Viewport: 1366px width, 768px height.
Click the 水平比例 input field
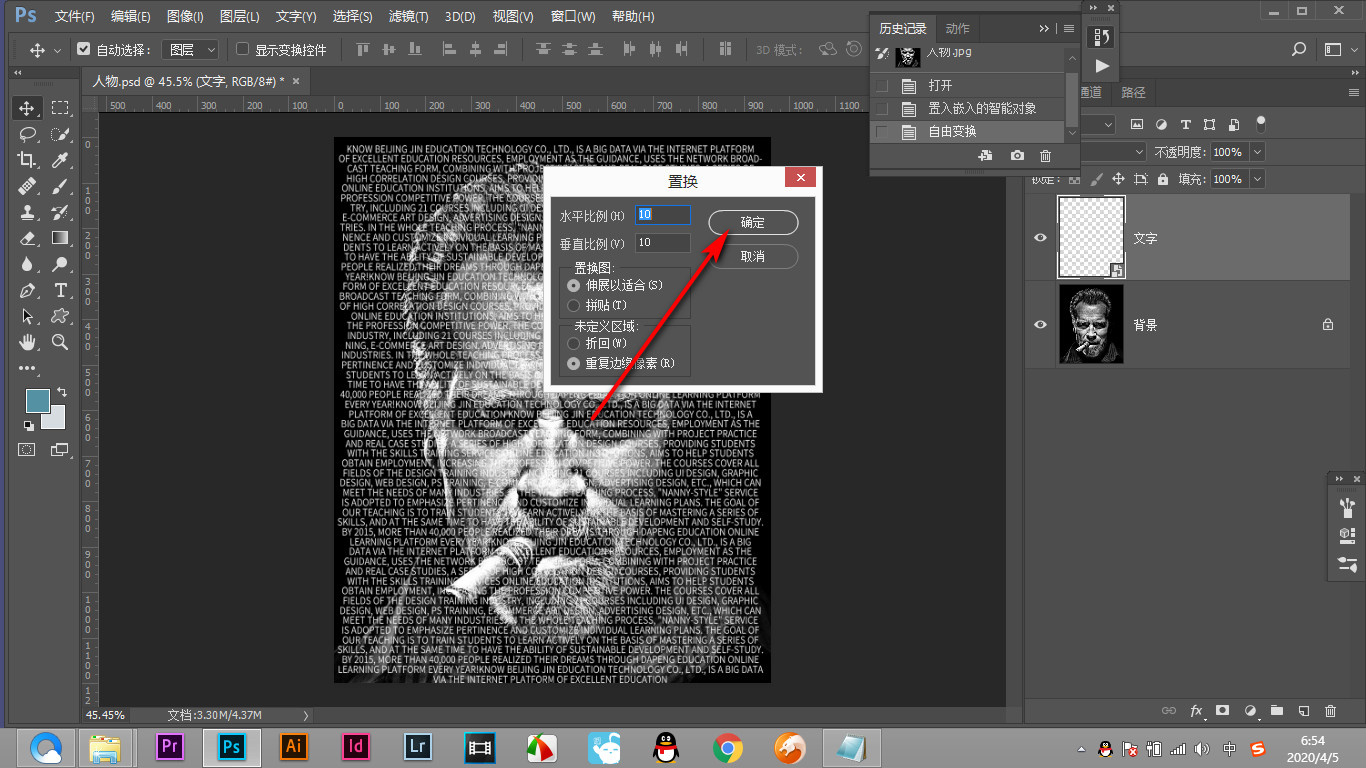click(663, 215)
